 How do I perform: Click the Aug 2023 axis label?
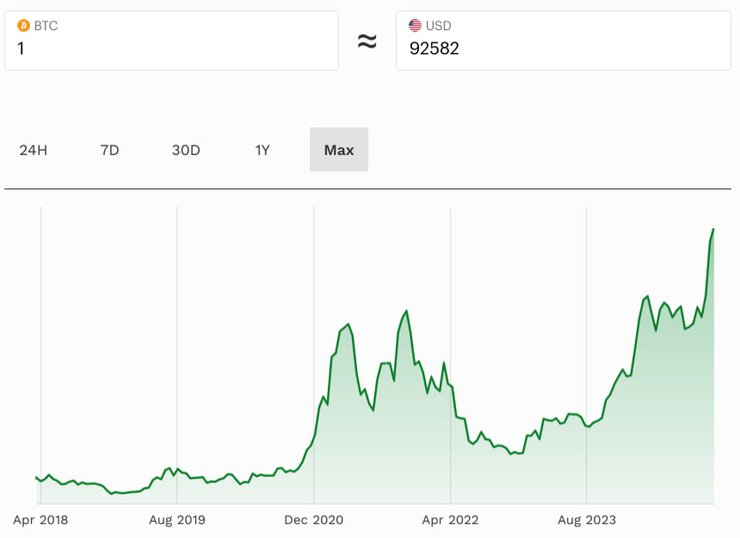(x=587, y=520)
